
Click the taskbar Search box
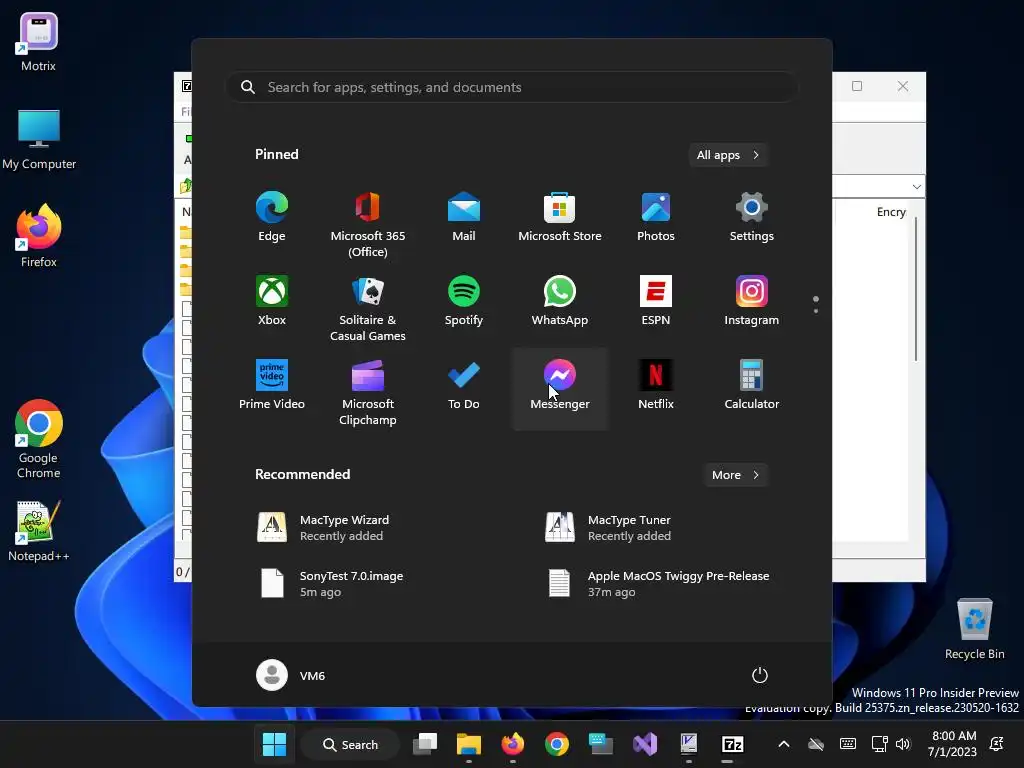pyautogui.click(x=351, y=744)
